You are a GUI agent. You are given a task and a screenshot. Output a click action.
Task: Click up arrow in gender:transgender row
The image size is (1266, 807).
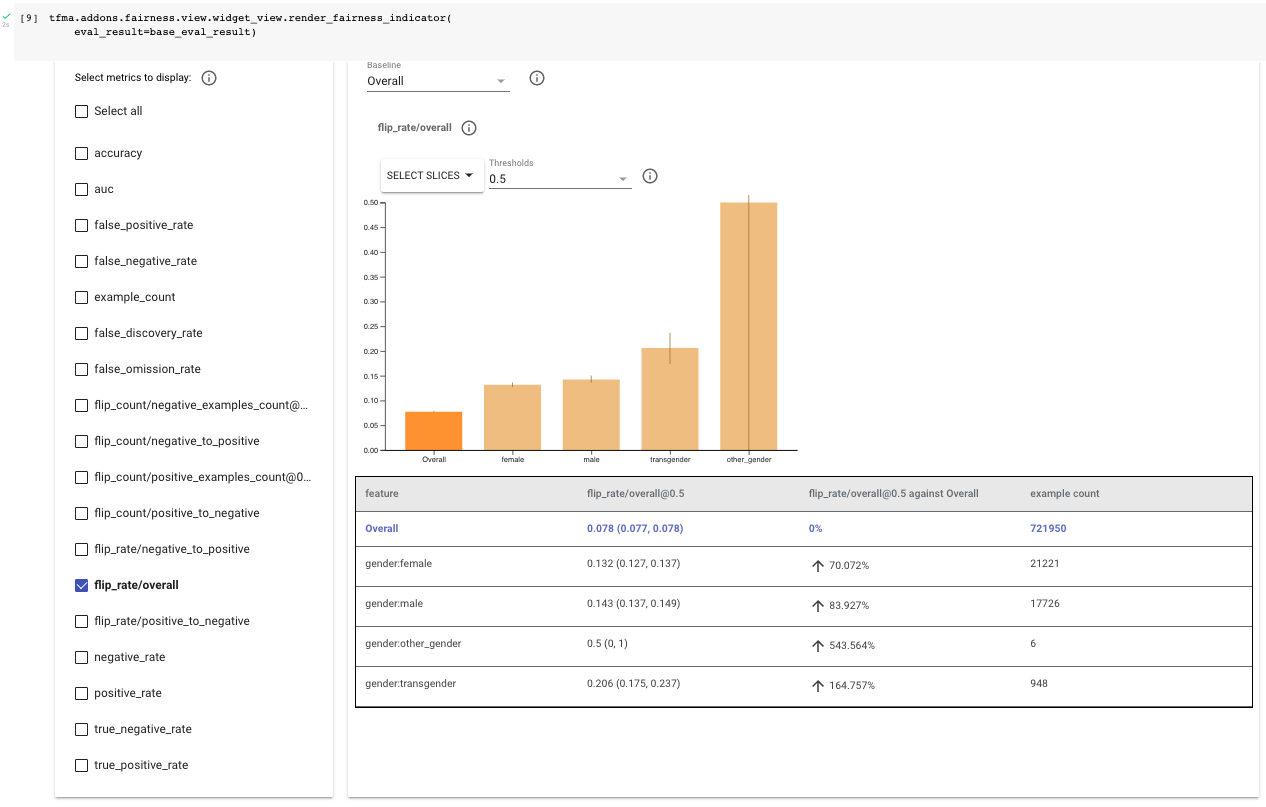[x=818, y=685]
